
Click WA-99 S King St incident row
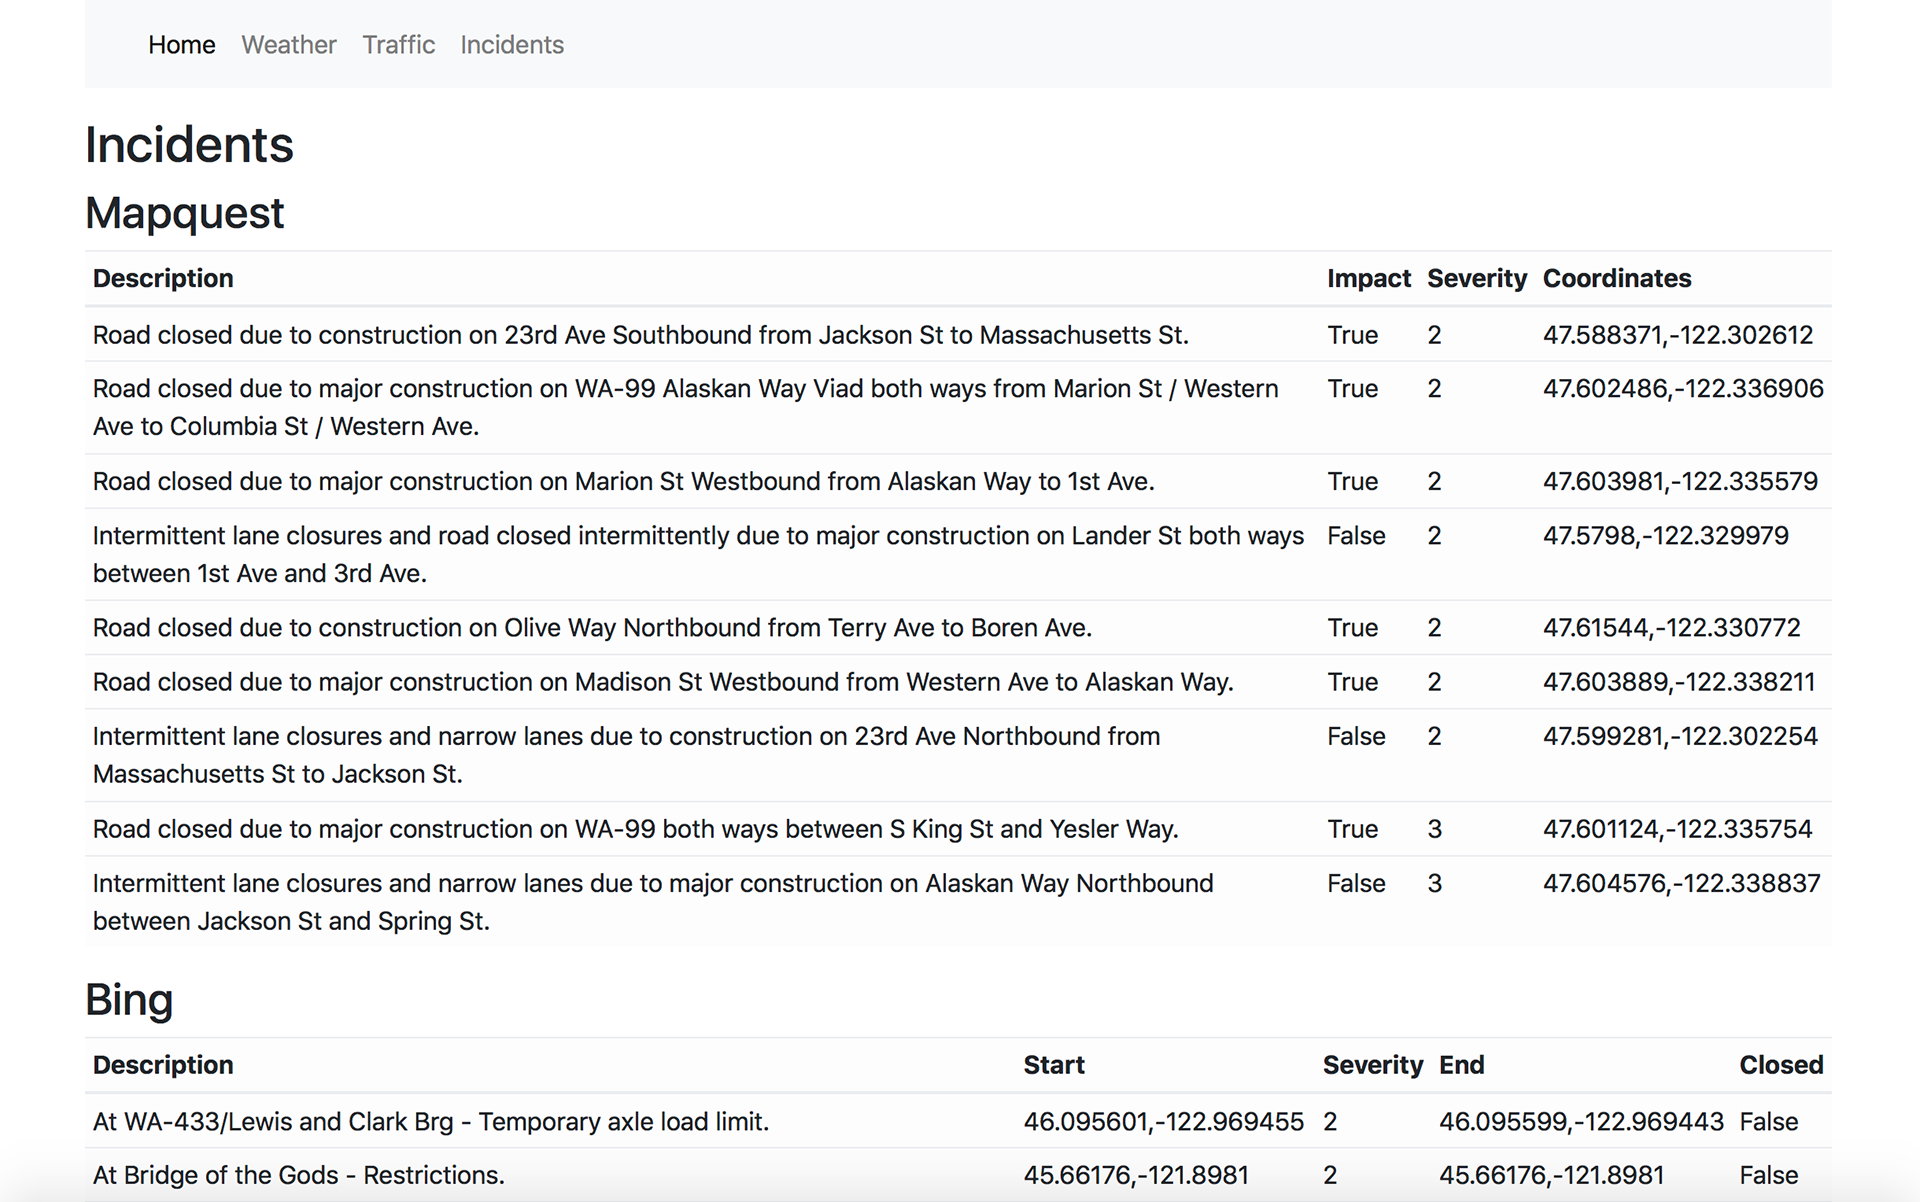tap(635, 829)
